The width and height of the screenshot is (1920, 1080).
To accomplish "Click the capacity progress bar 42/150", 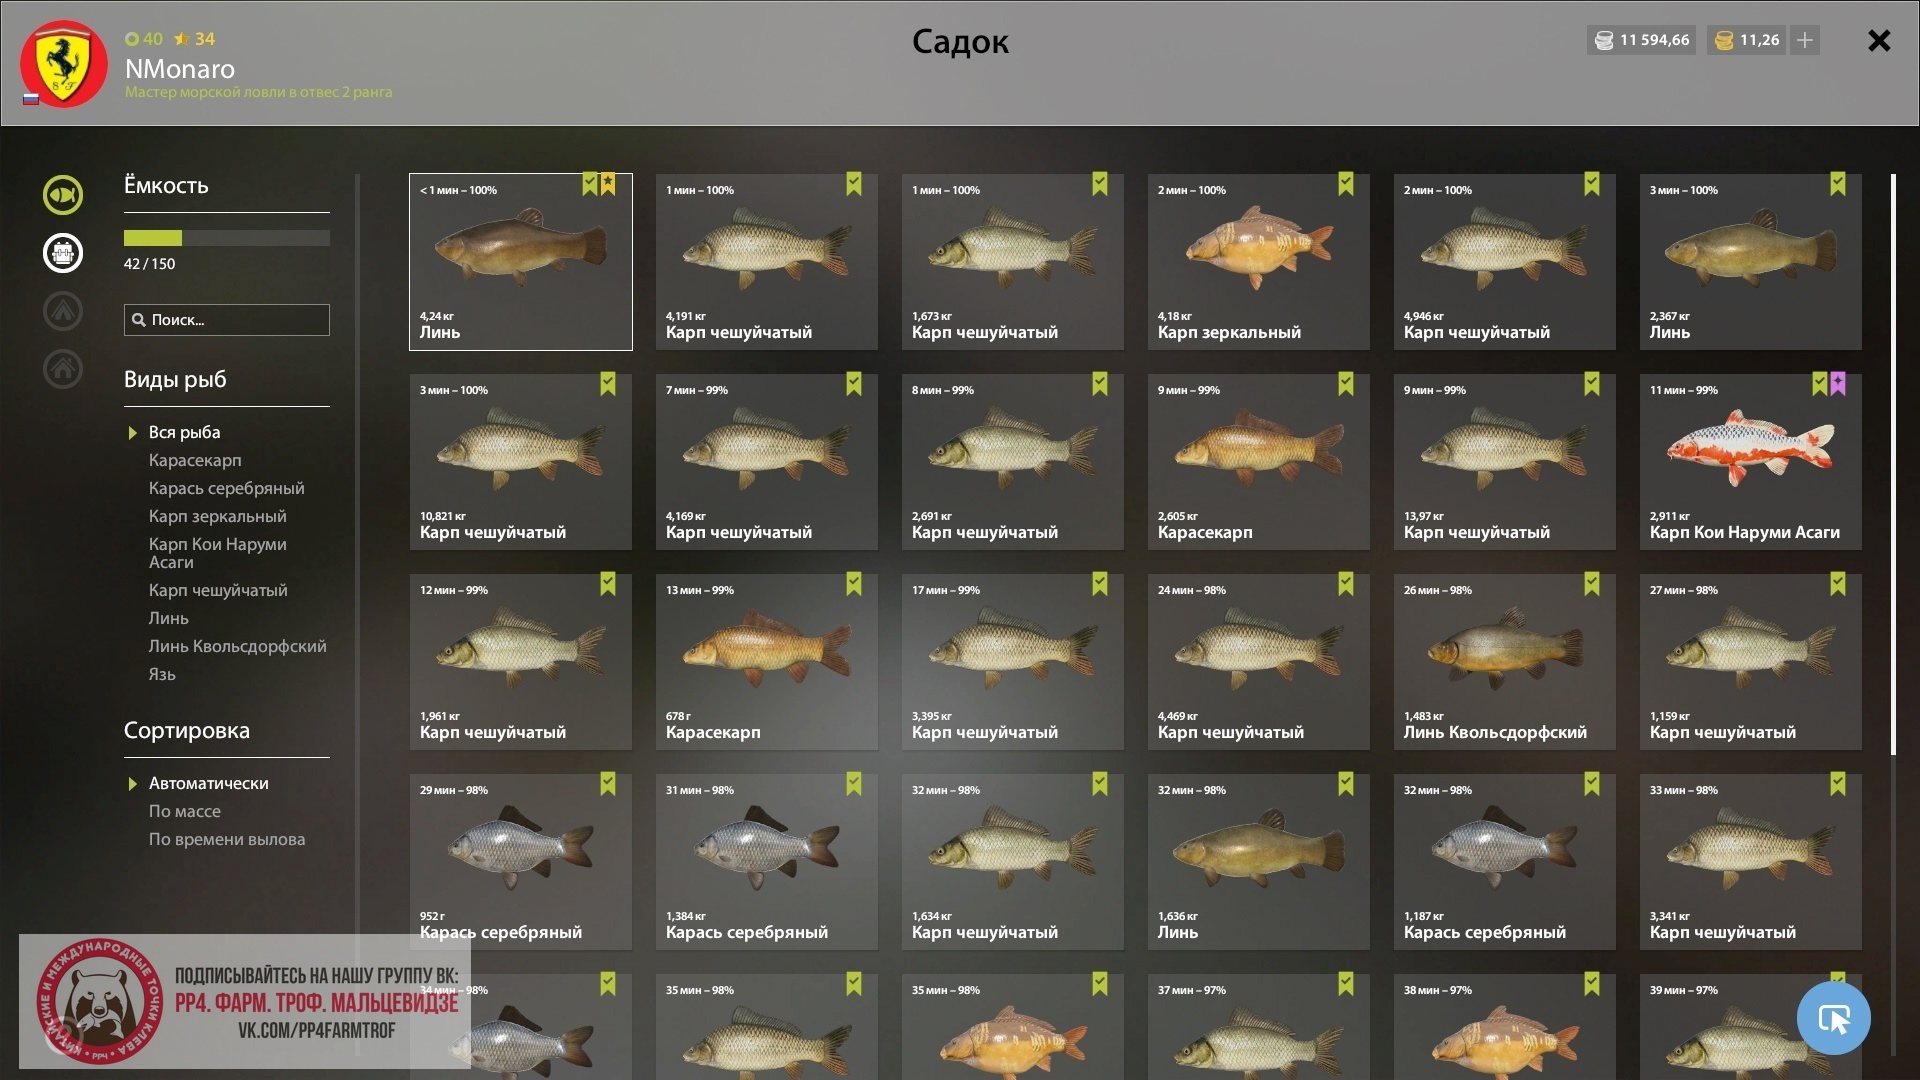I will [227, 238].
